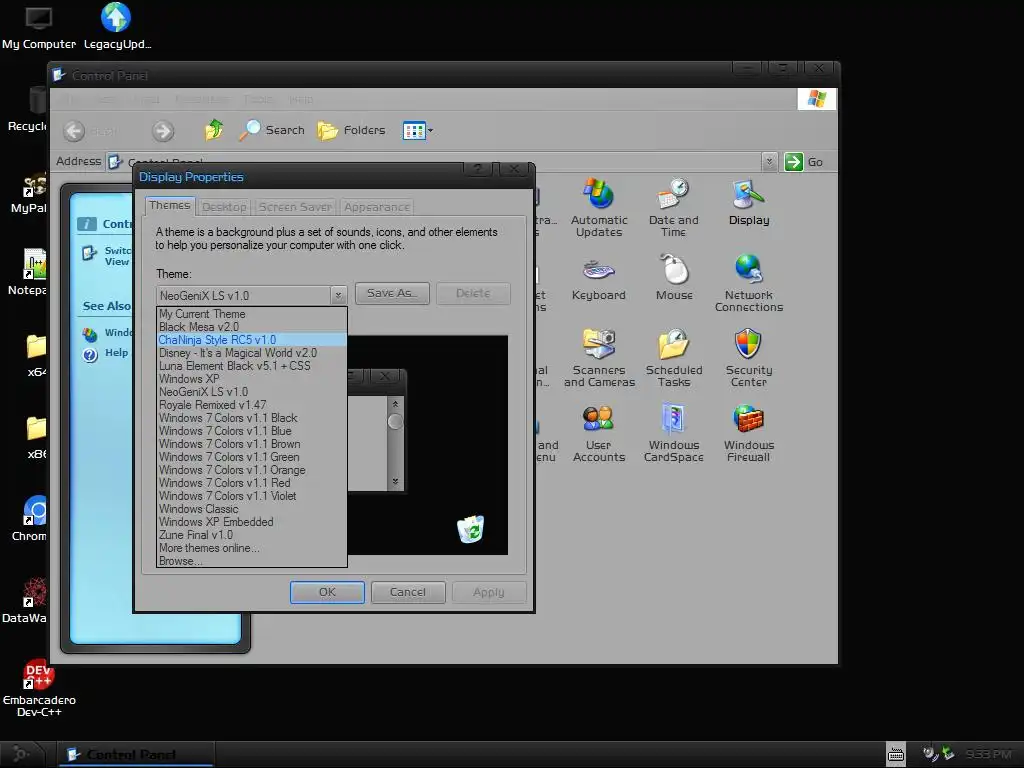Select Black Mesa v2.0 theme
1024x768 pixels.
click(x=251, y=327)
